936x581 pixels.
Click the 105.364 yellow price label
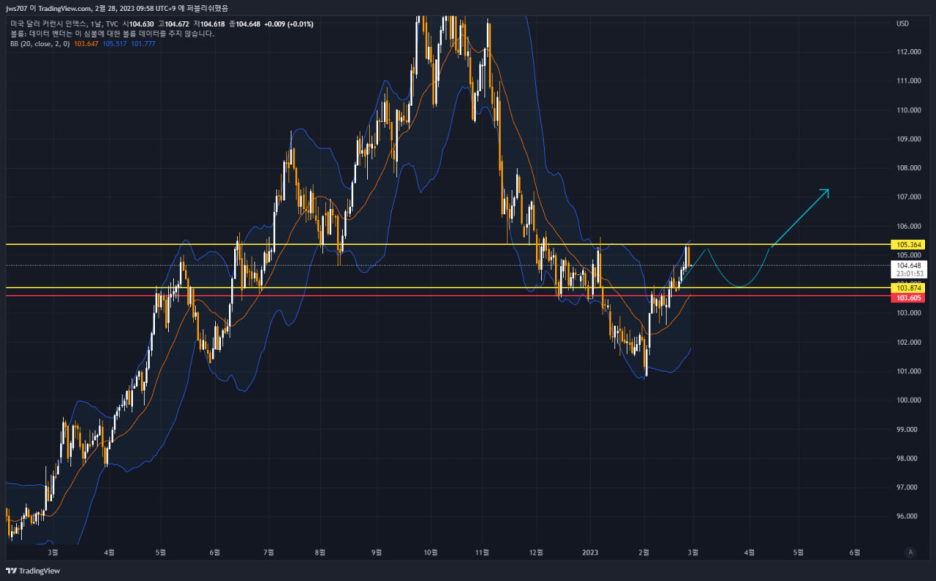coord(909,244)
